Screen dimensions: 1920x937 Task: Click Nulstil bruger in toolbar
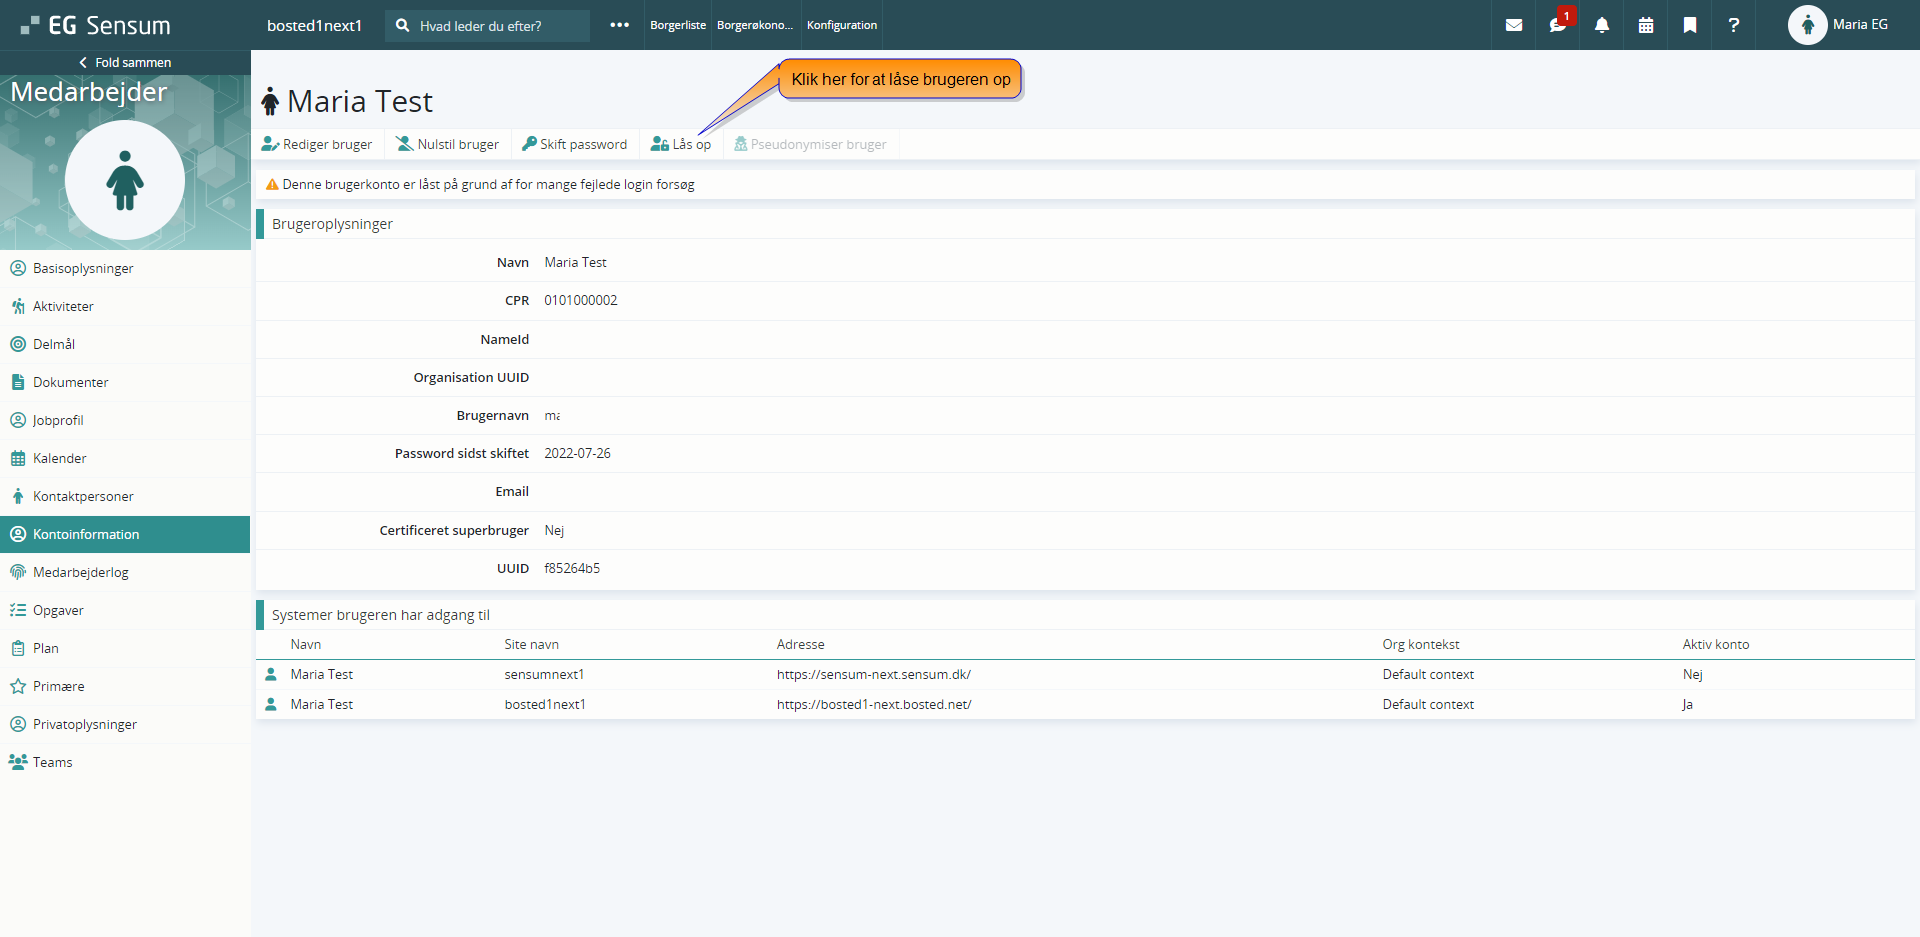448,144
